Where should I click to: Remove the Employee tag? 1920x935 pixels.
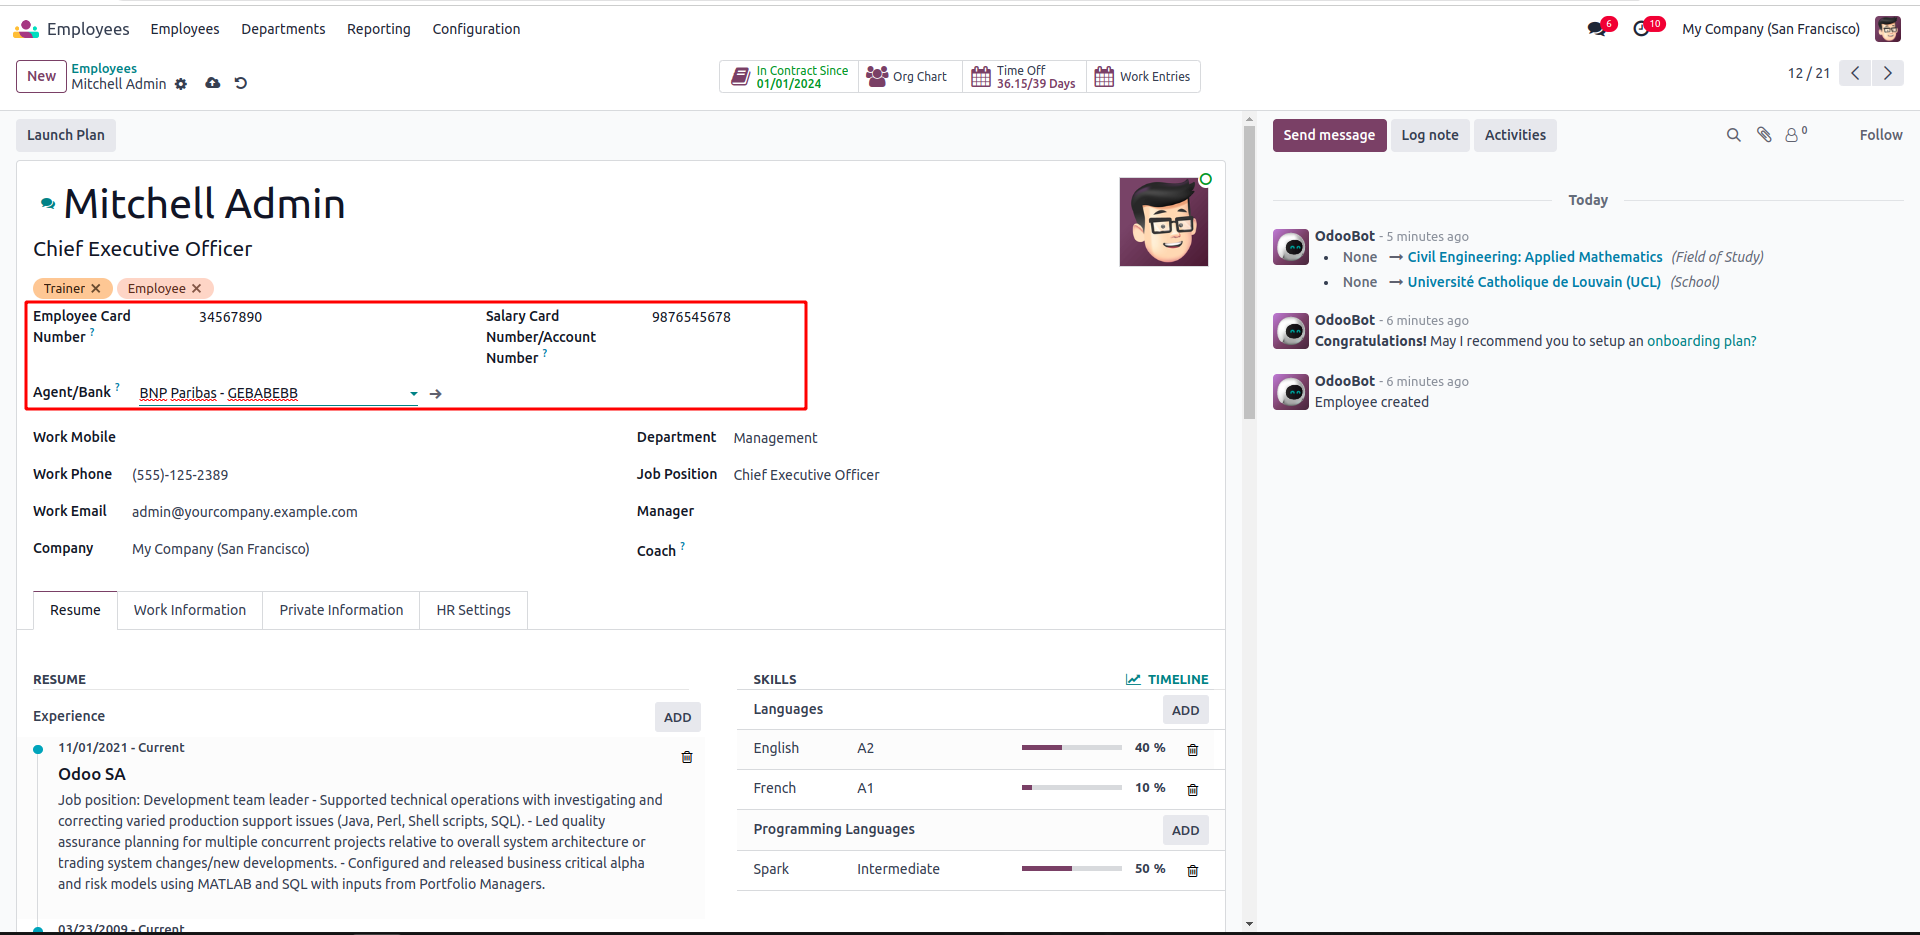point(197,289)
